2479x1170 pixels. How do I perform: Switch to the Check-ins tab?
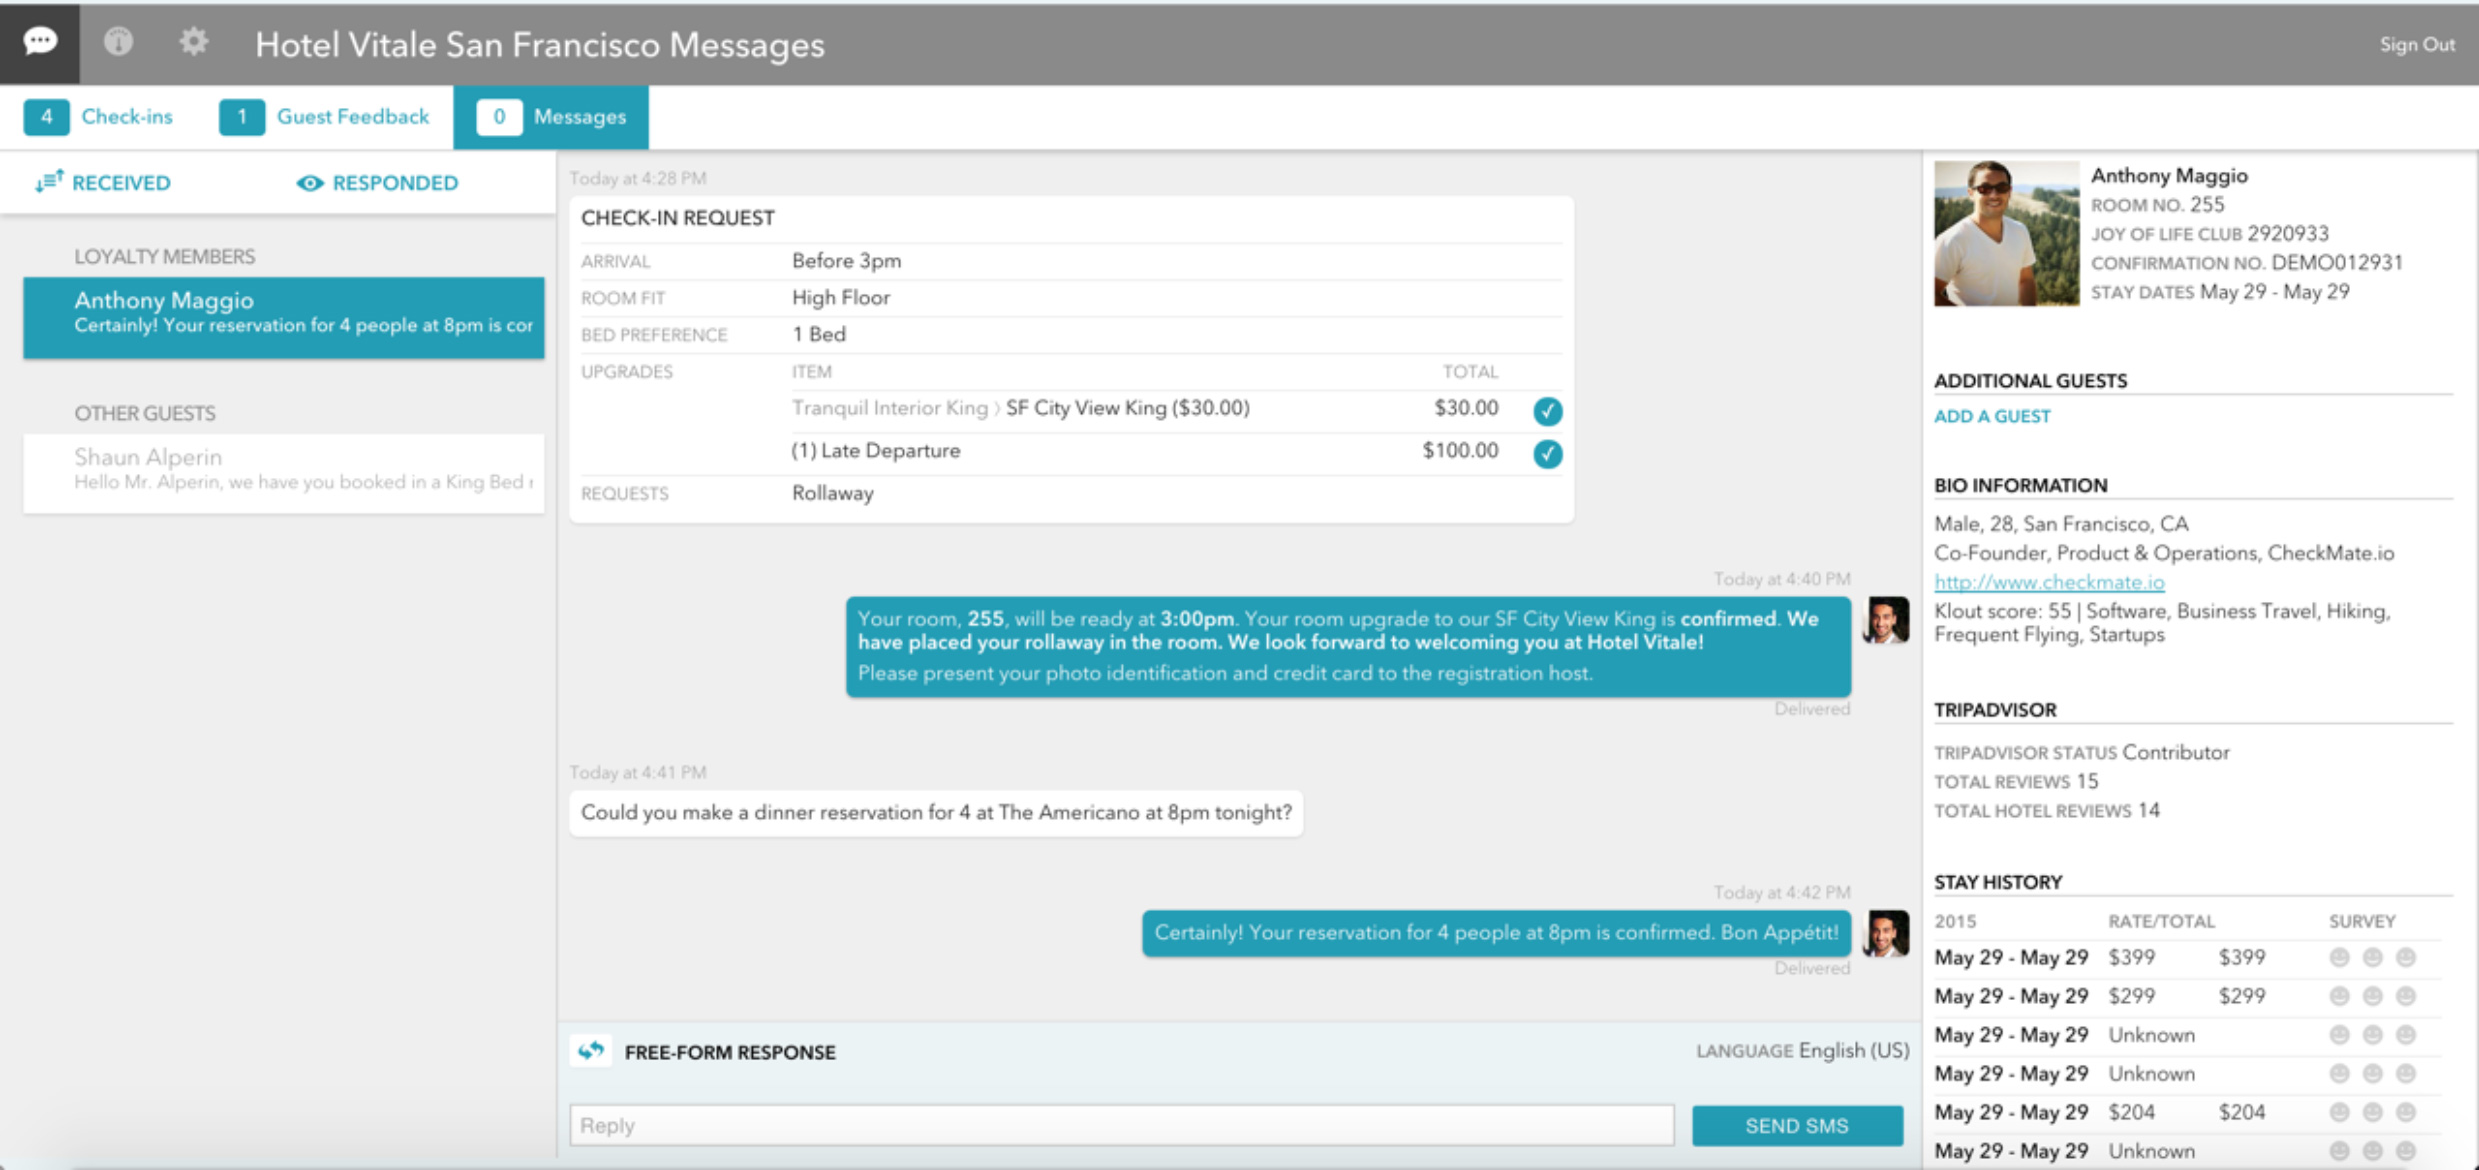click(99, 117)
